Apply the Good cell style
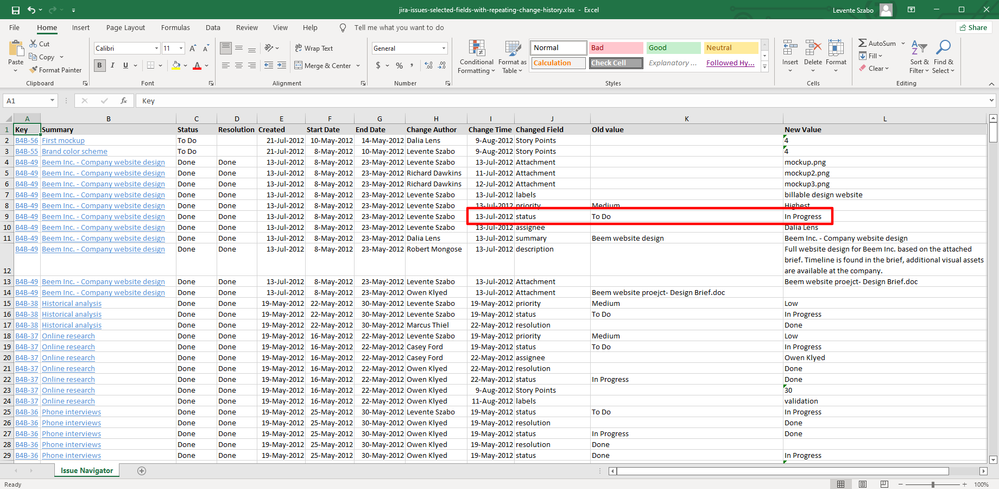999x489 pixels. (674, 48)
